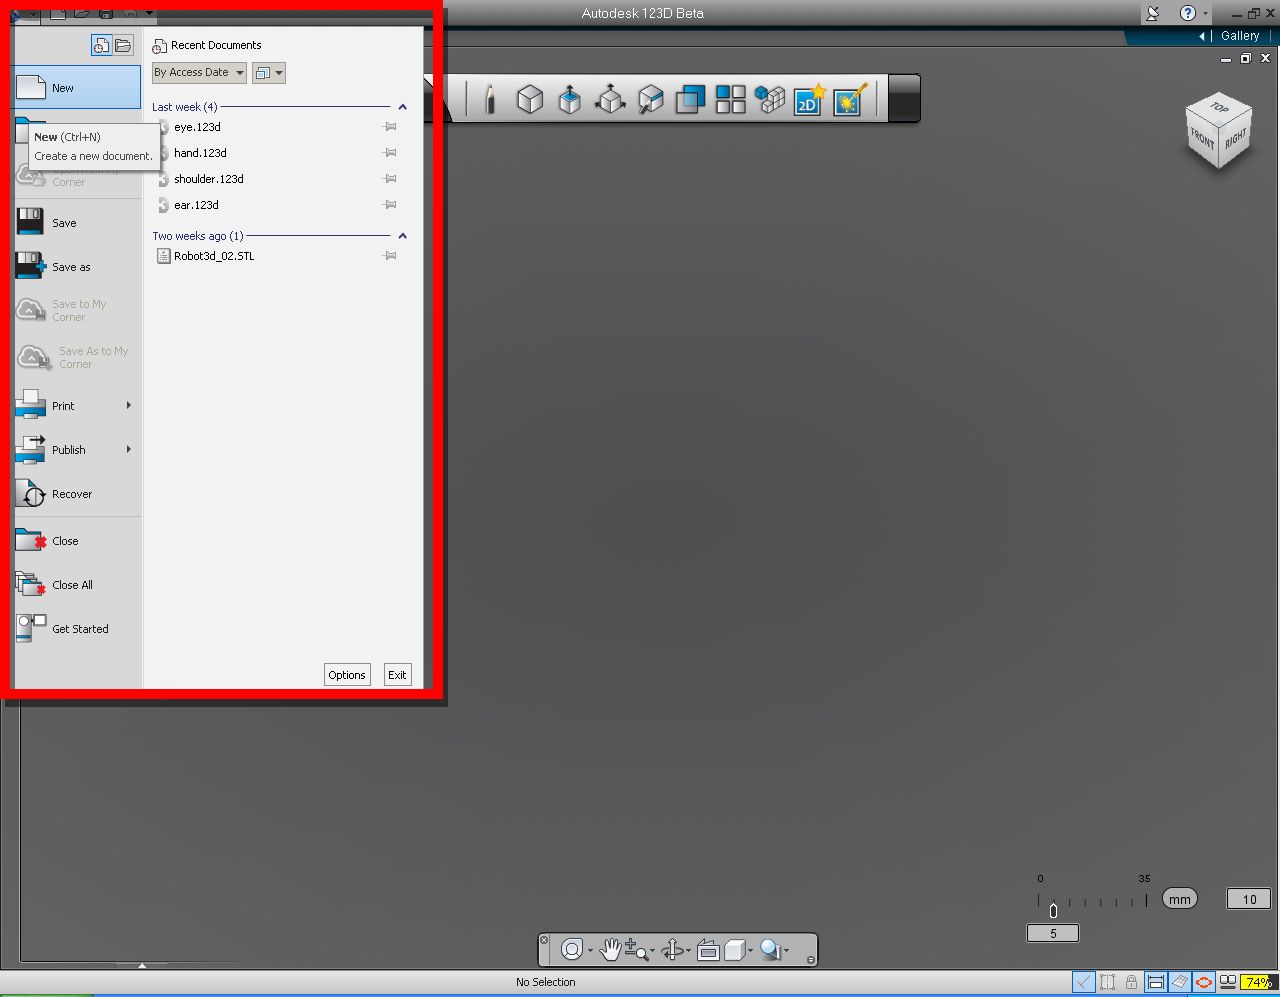Pin the recent file eye.123d
The image size is (1280, 997).
(x=390, y=126)
